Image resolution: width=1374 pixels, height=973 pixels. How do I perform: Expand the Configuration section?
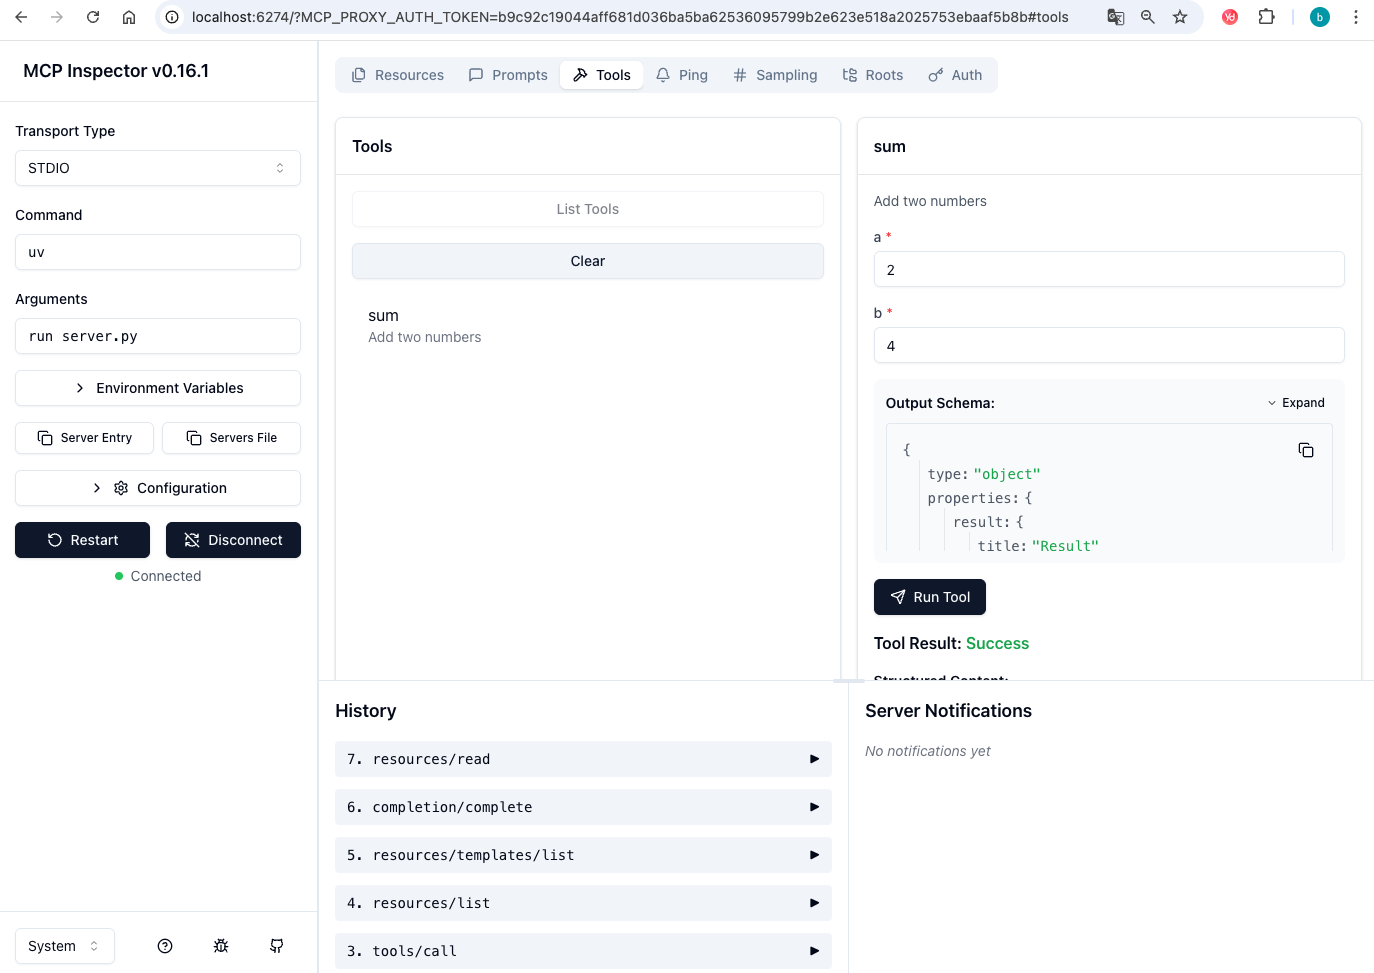[157, 488]
